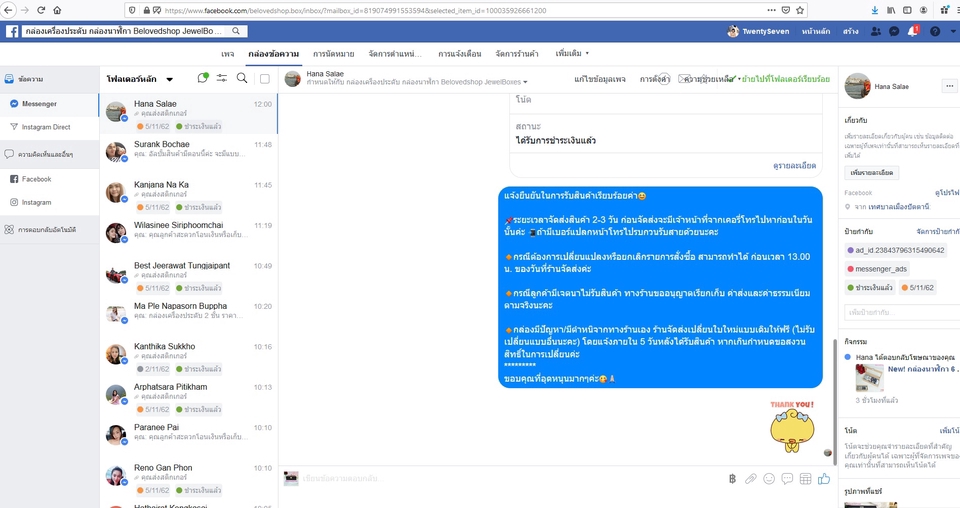Open Wilasinee Siriphoomchai conversation

[x=189, y=234]
